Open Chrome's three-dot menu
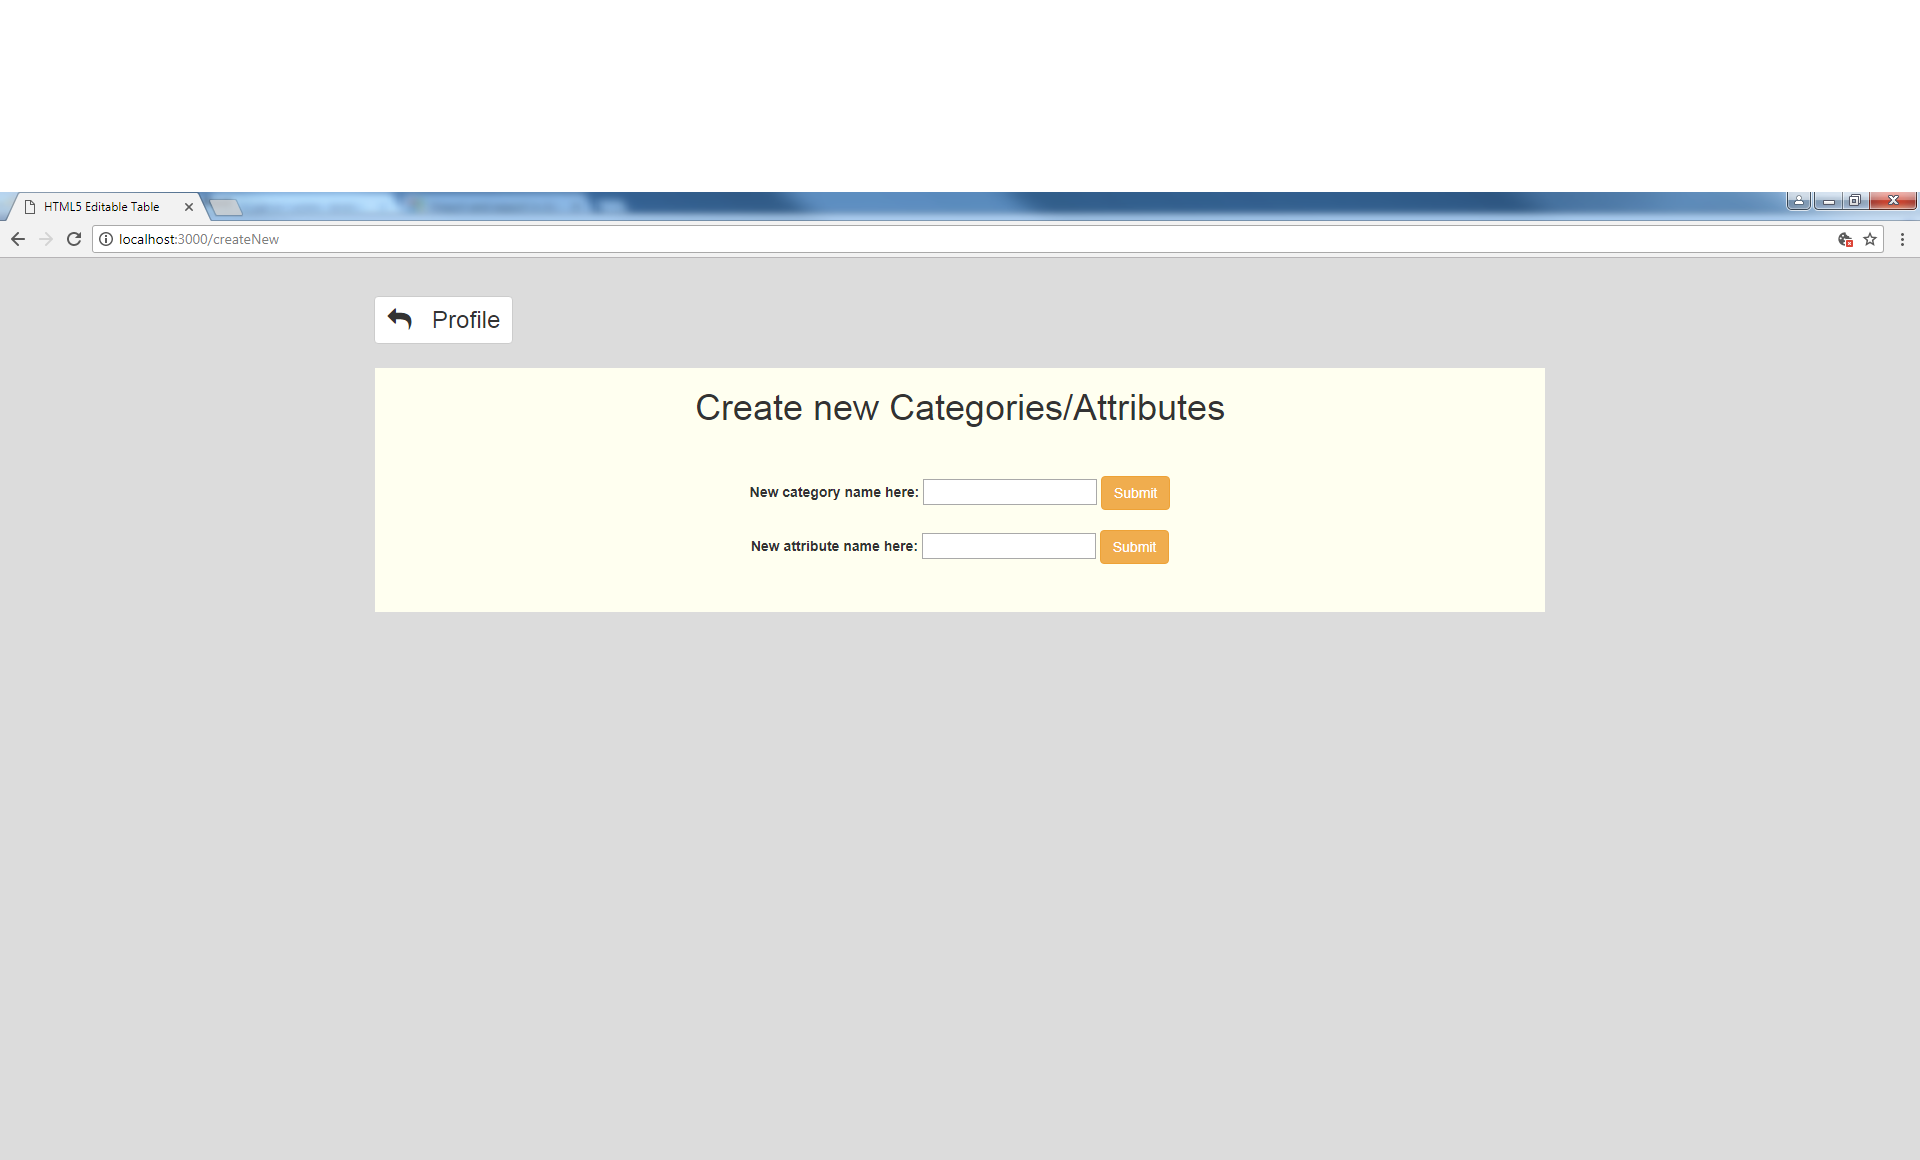 (1902, 239)
